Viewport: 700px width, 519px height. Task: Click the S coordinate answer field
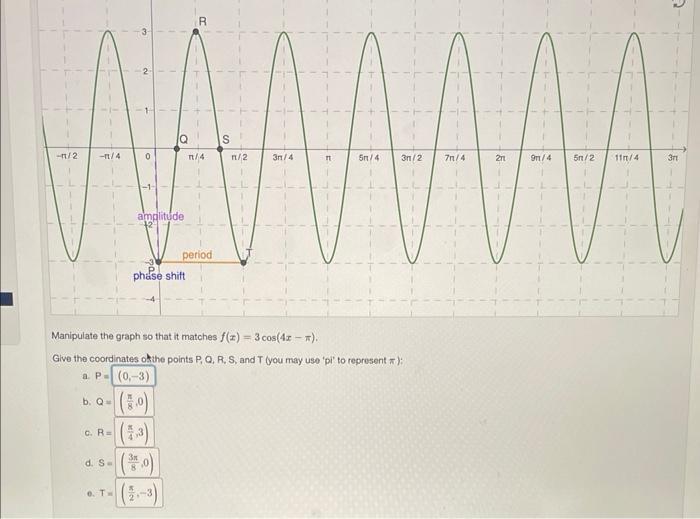point(137,462)
